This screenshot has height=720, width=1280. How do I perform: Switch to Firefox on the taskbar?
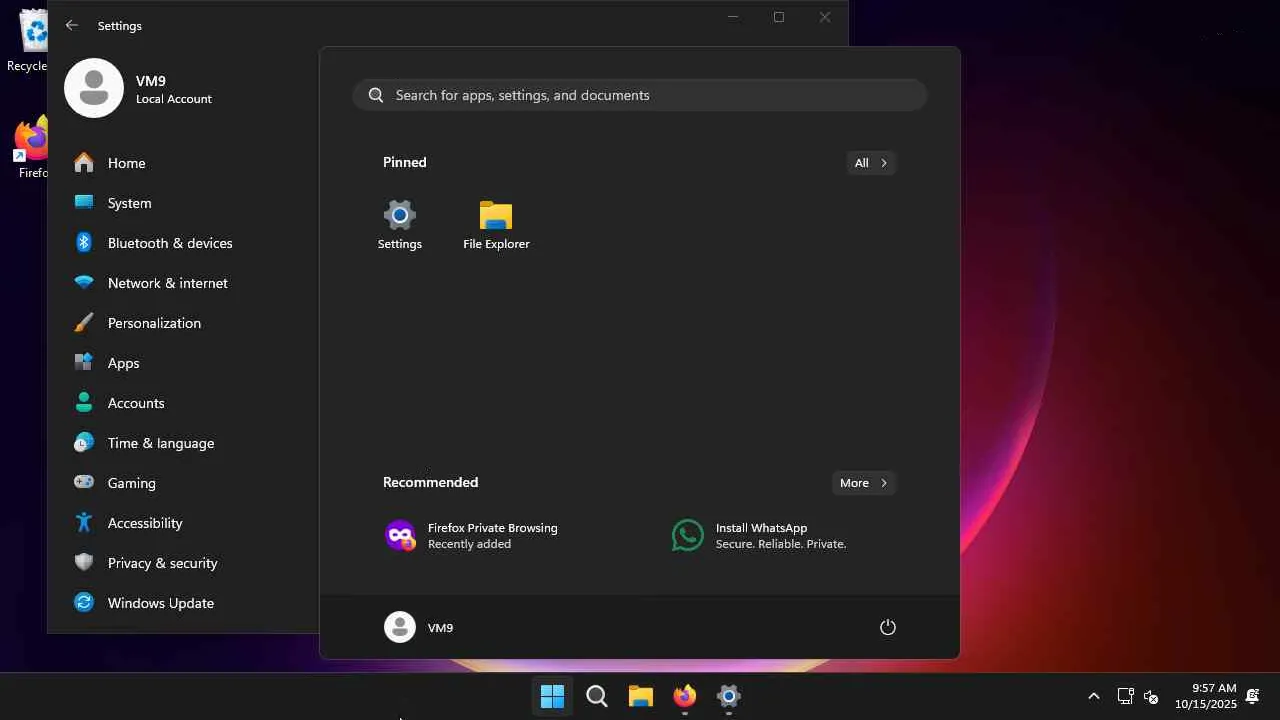click(x=685, y=696)
